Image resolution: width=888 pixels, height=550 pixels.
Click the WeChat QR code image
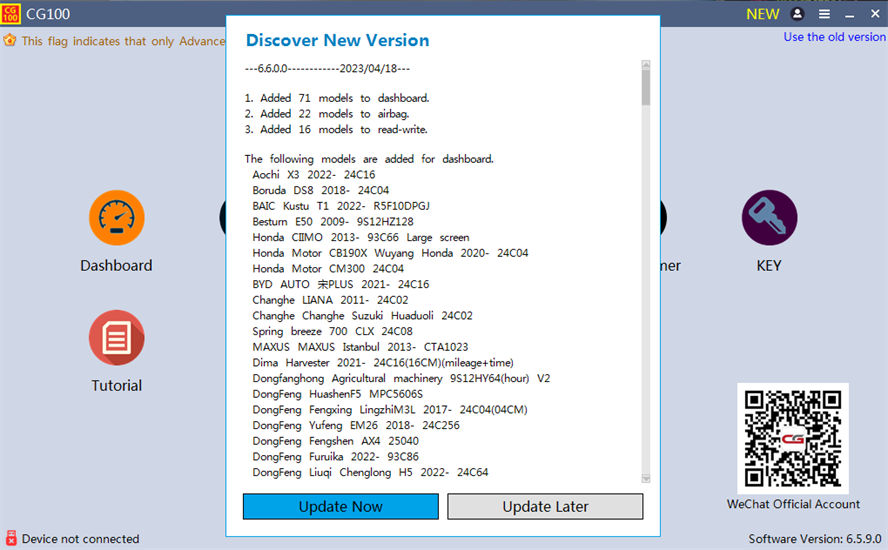tap(793, 438)
